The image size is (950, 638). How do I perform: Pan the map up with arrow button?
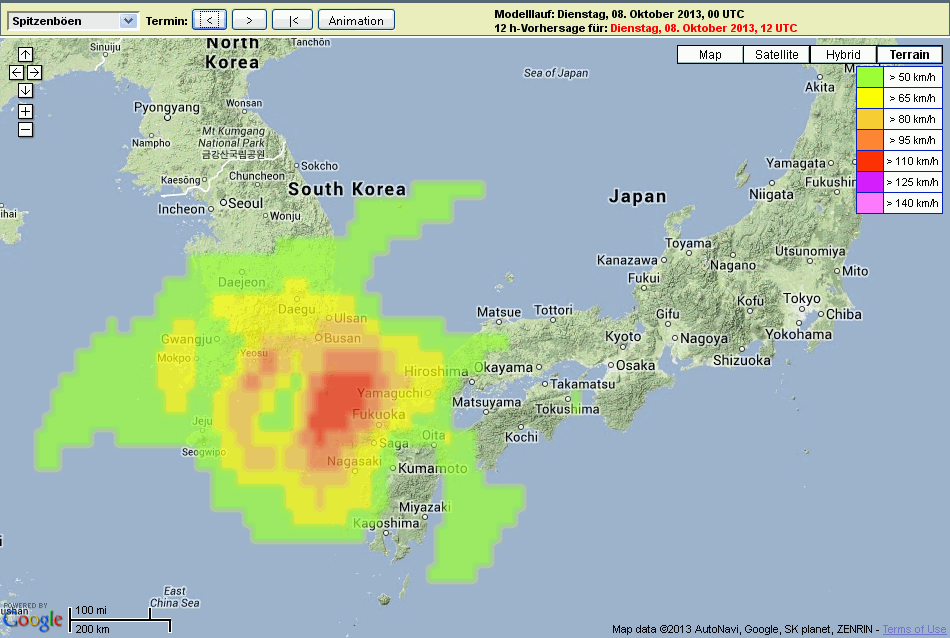[25, 54]
